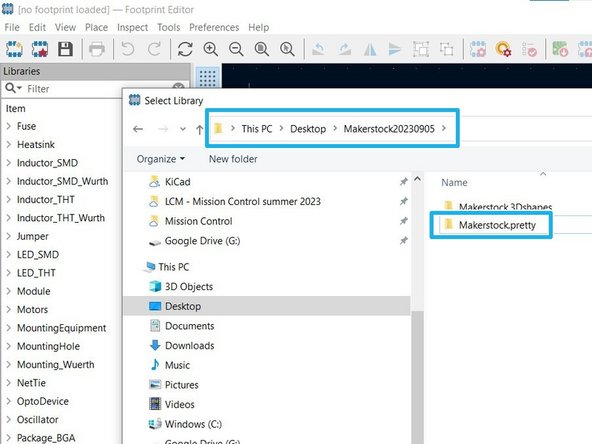
Task: Click the navigation pane scroll up arrow
Action: point(417,179)
